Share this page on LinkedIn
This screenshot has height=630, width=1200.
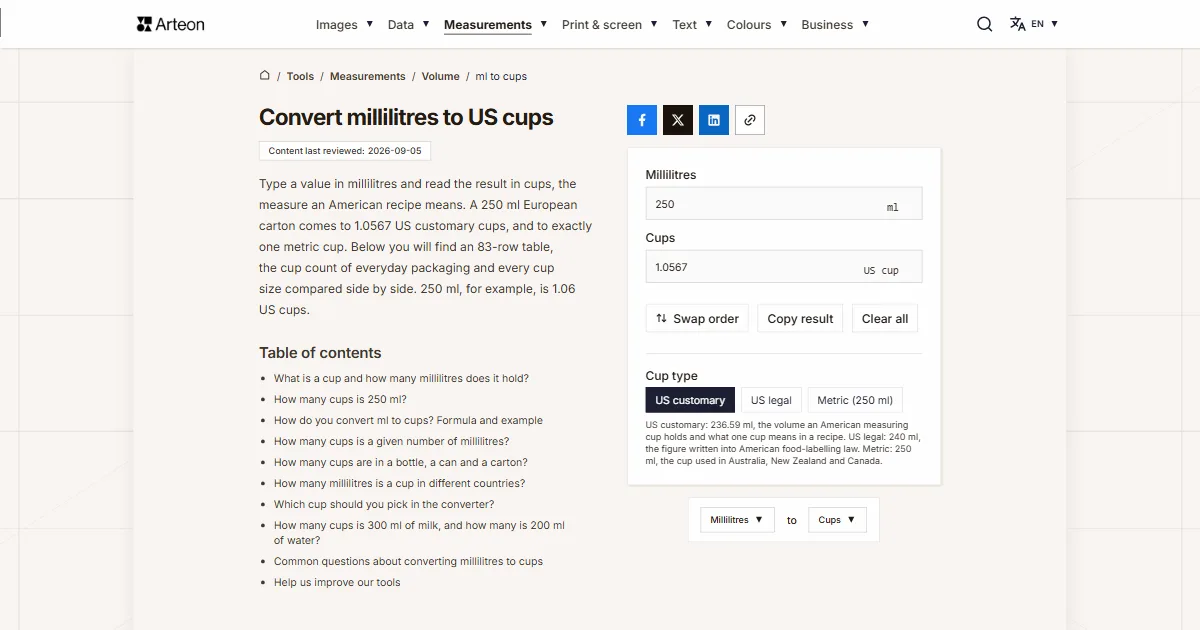point(714,120)
